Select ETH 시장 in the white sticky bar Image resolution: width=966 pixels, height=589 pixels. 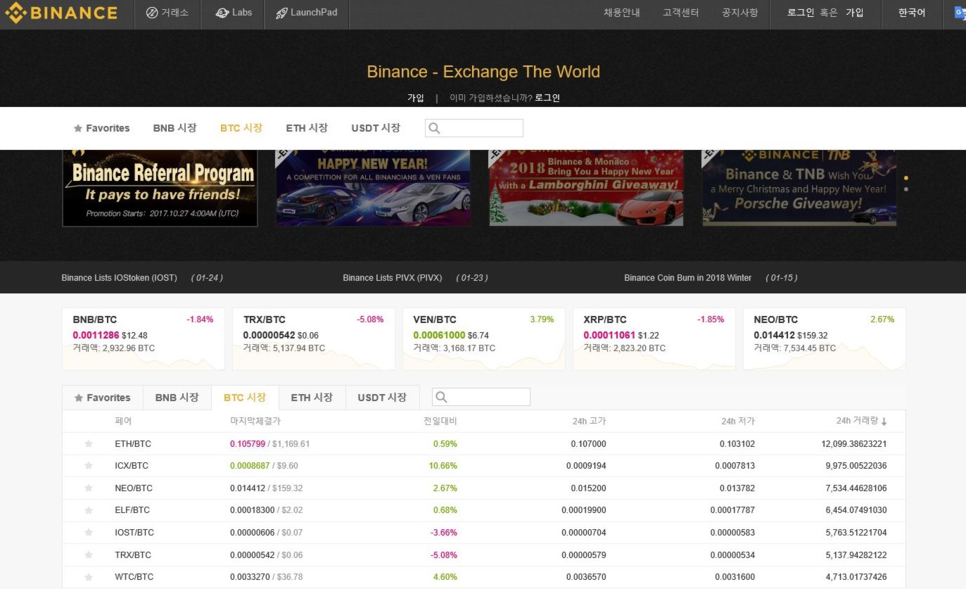(307, 128)
